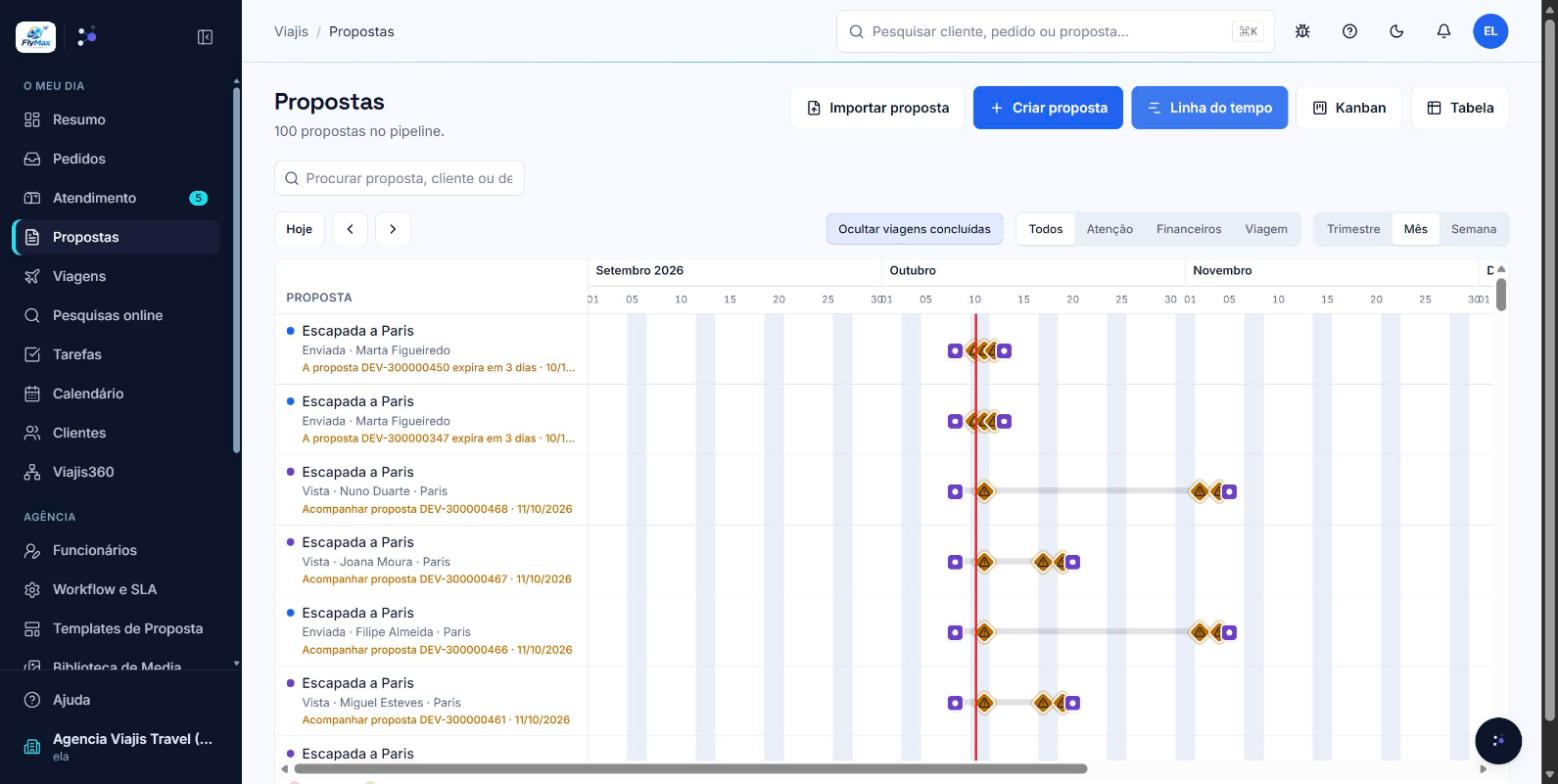Click Importar proposta button
The height and width of the screenshot is (784, 1558).
(x=877, y=107)
